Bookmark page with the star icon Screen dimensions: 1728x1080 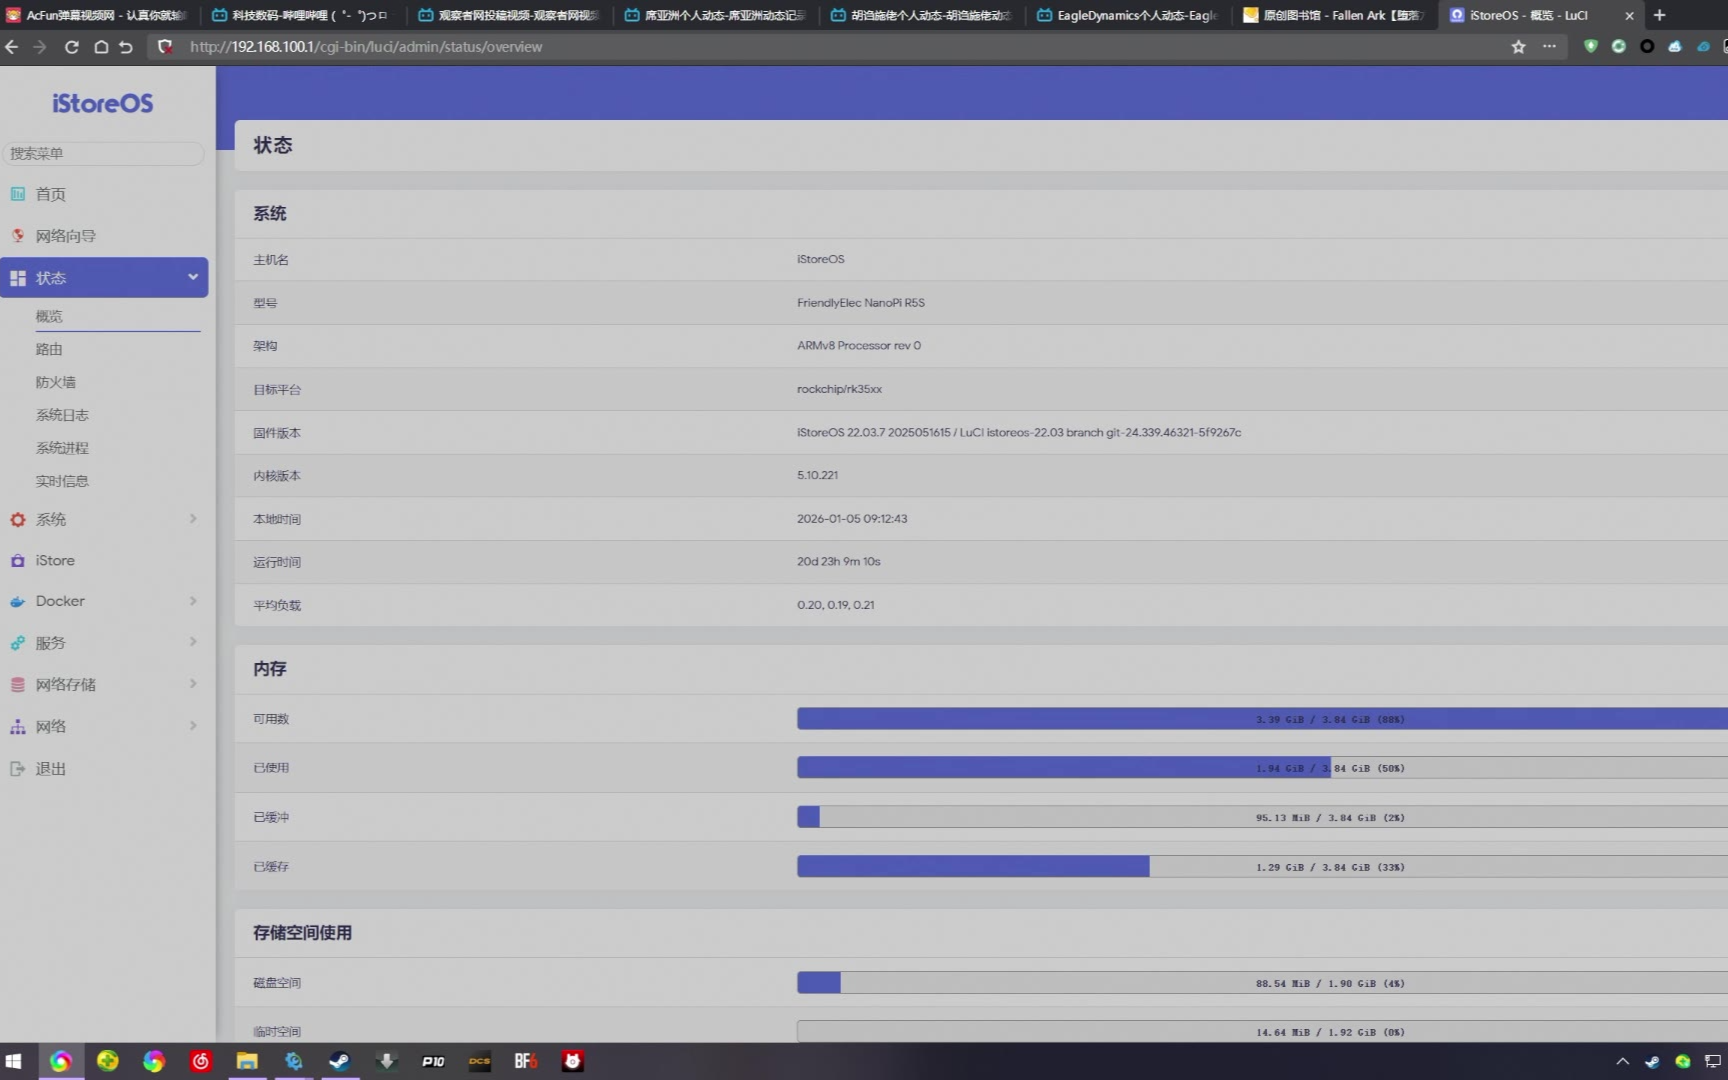pos(1518,47)
